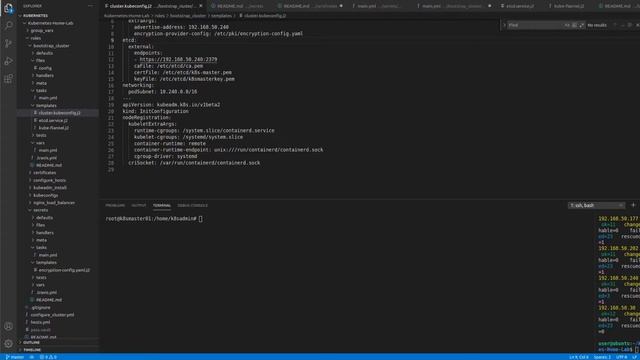This screenshot has height=360, width=640.
Task: Open errors and warnings status indicator
Action: click(x=48, y=357)
